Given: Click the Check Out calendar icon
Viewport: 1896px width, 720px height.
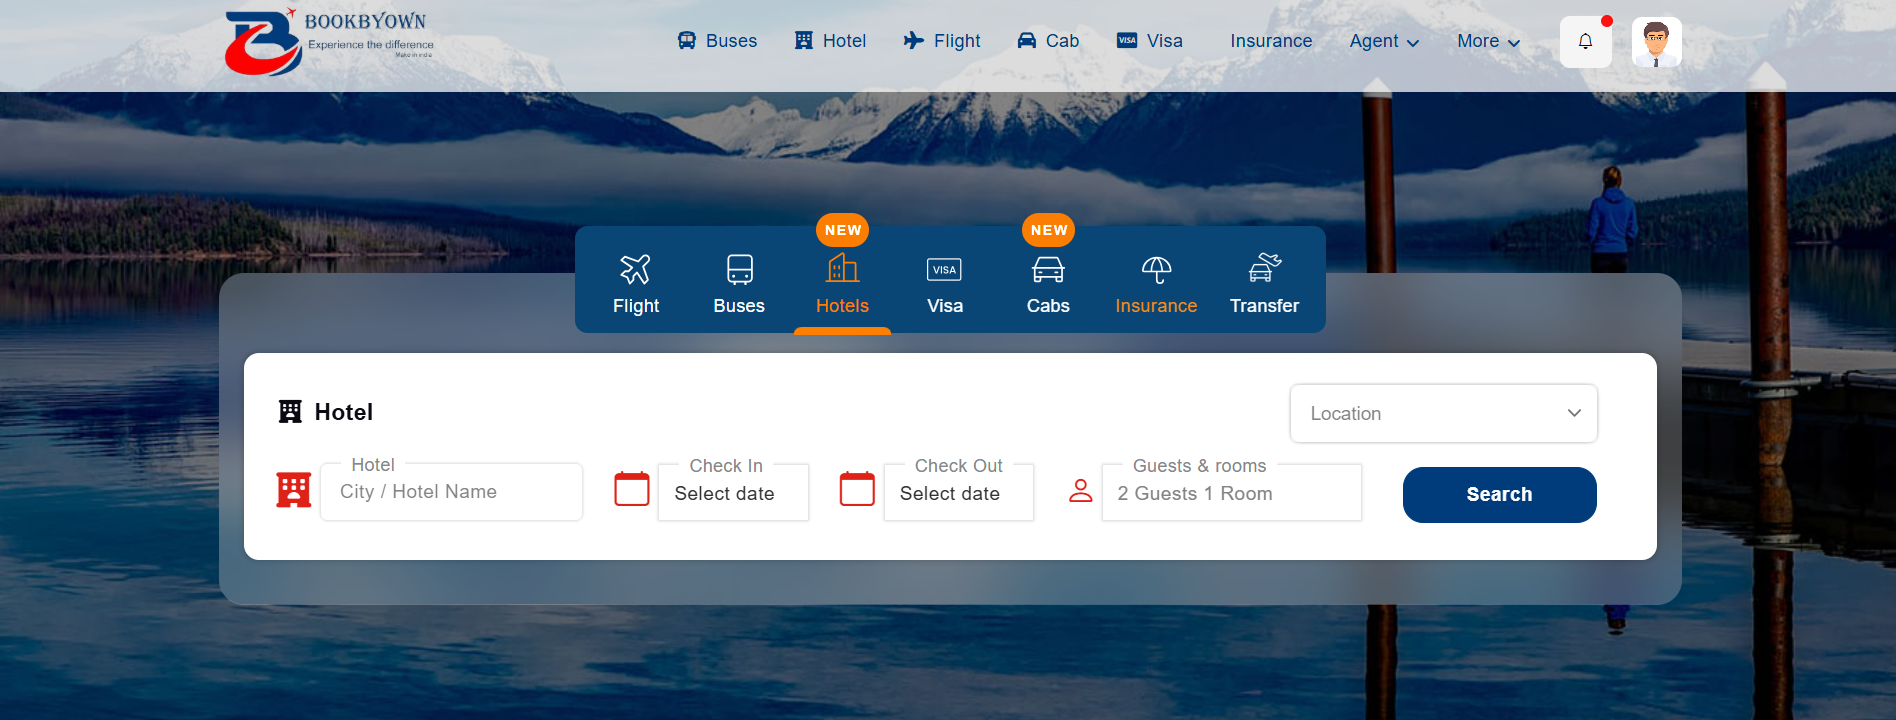Looking at the screenshot, I should tap(857, 489).
